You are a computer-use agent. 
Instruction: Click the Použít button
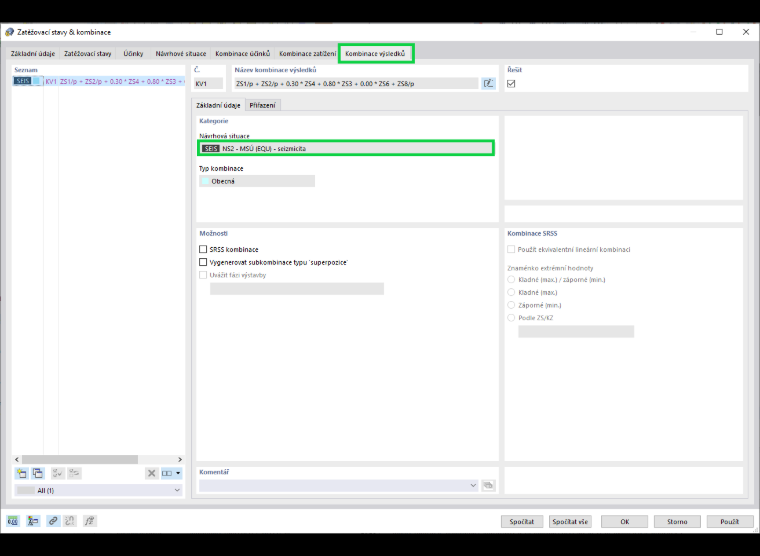(x=729, y=522)
